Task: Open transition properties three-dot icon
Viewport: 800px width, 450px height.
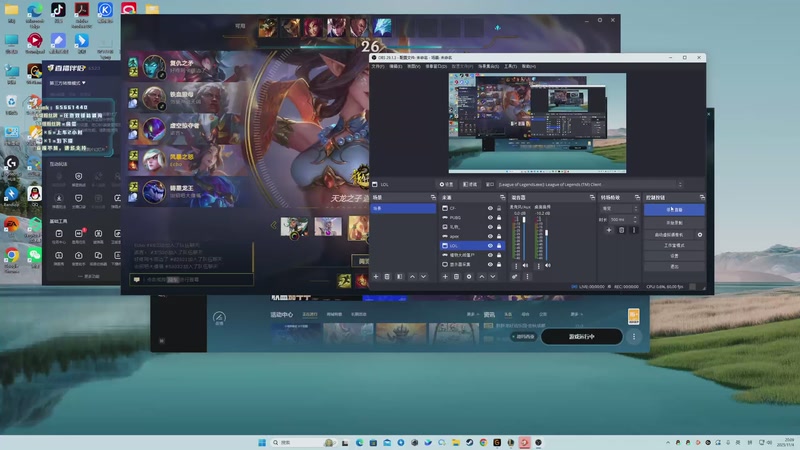Action: (x=634, y=230)
